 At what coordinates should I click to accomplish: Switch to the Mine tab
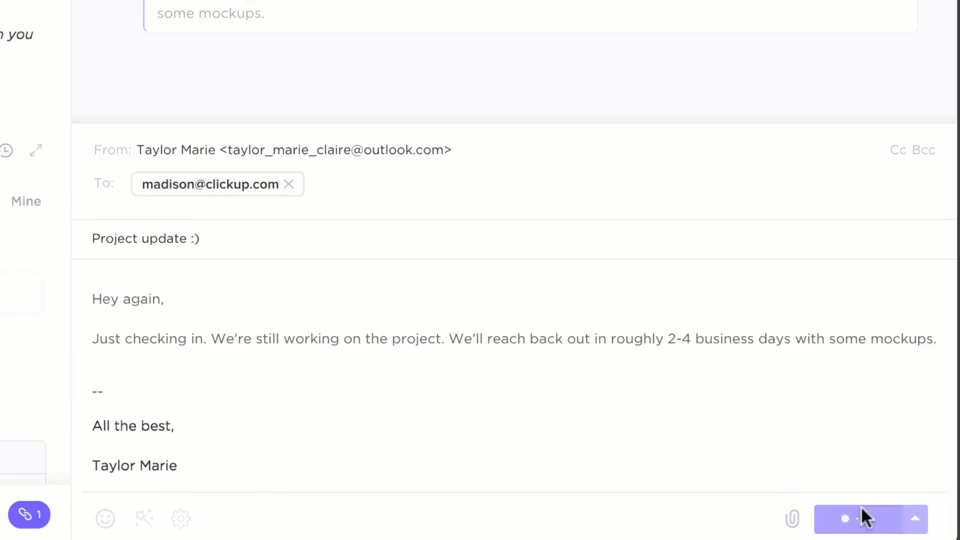pyautogui.click(x=26, y=201)
